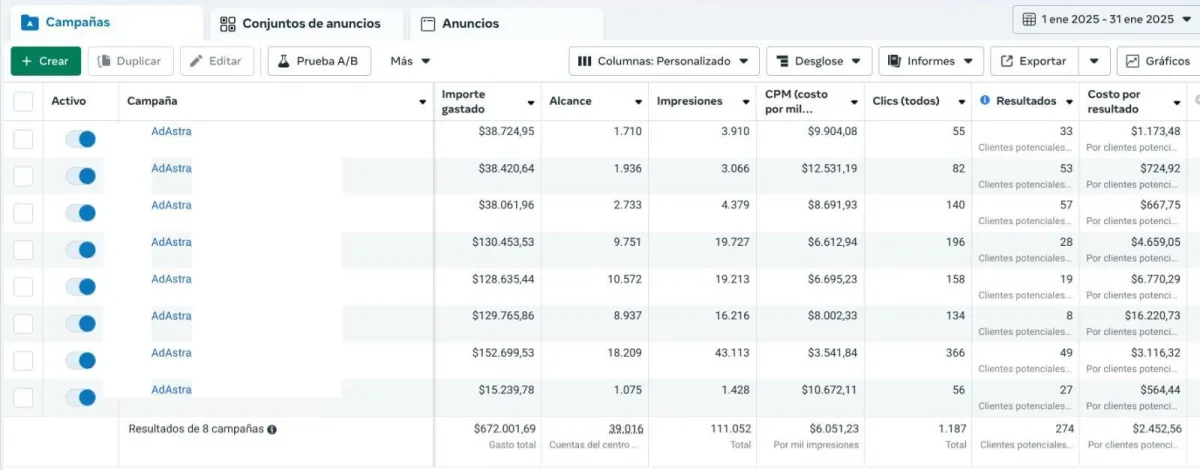This screenshot has width=1200, height=470.
Task: Tick checkbox for campaign spending $38.724,95
Action: coord(23,139)
